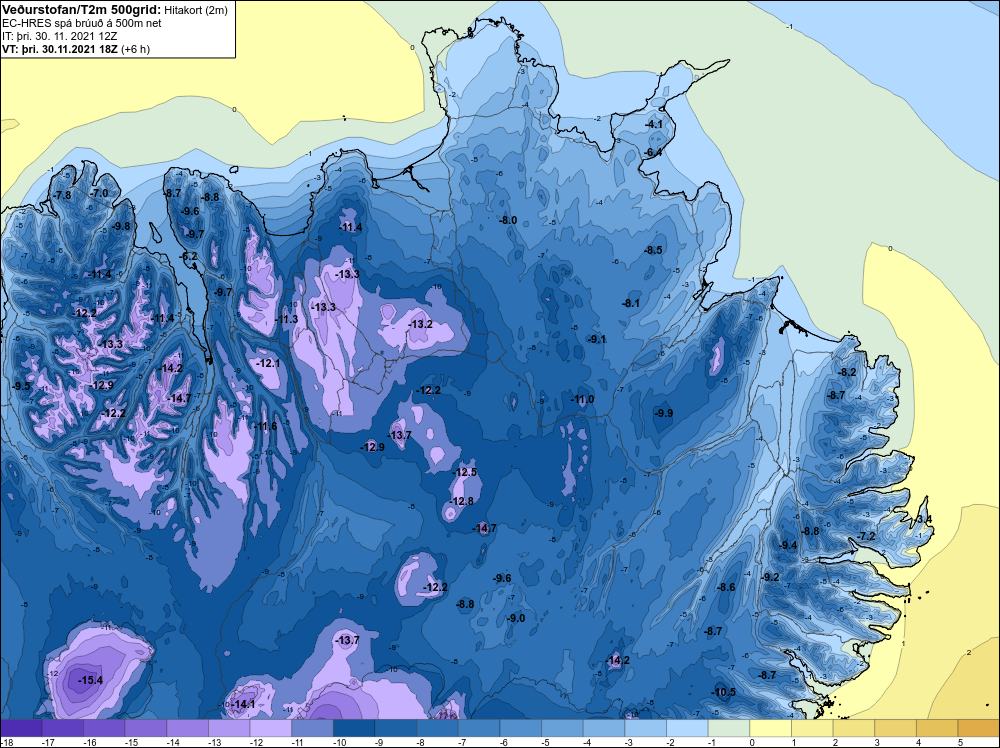Click the -7.8 temperature label
The image size is (1000, 748).
coord(62,195)
